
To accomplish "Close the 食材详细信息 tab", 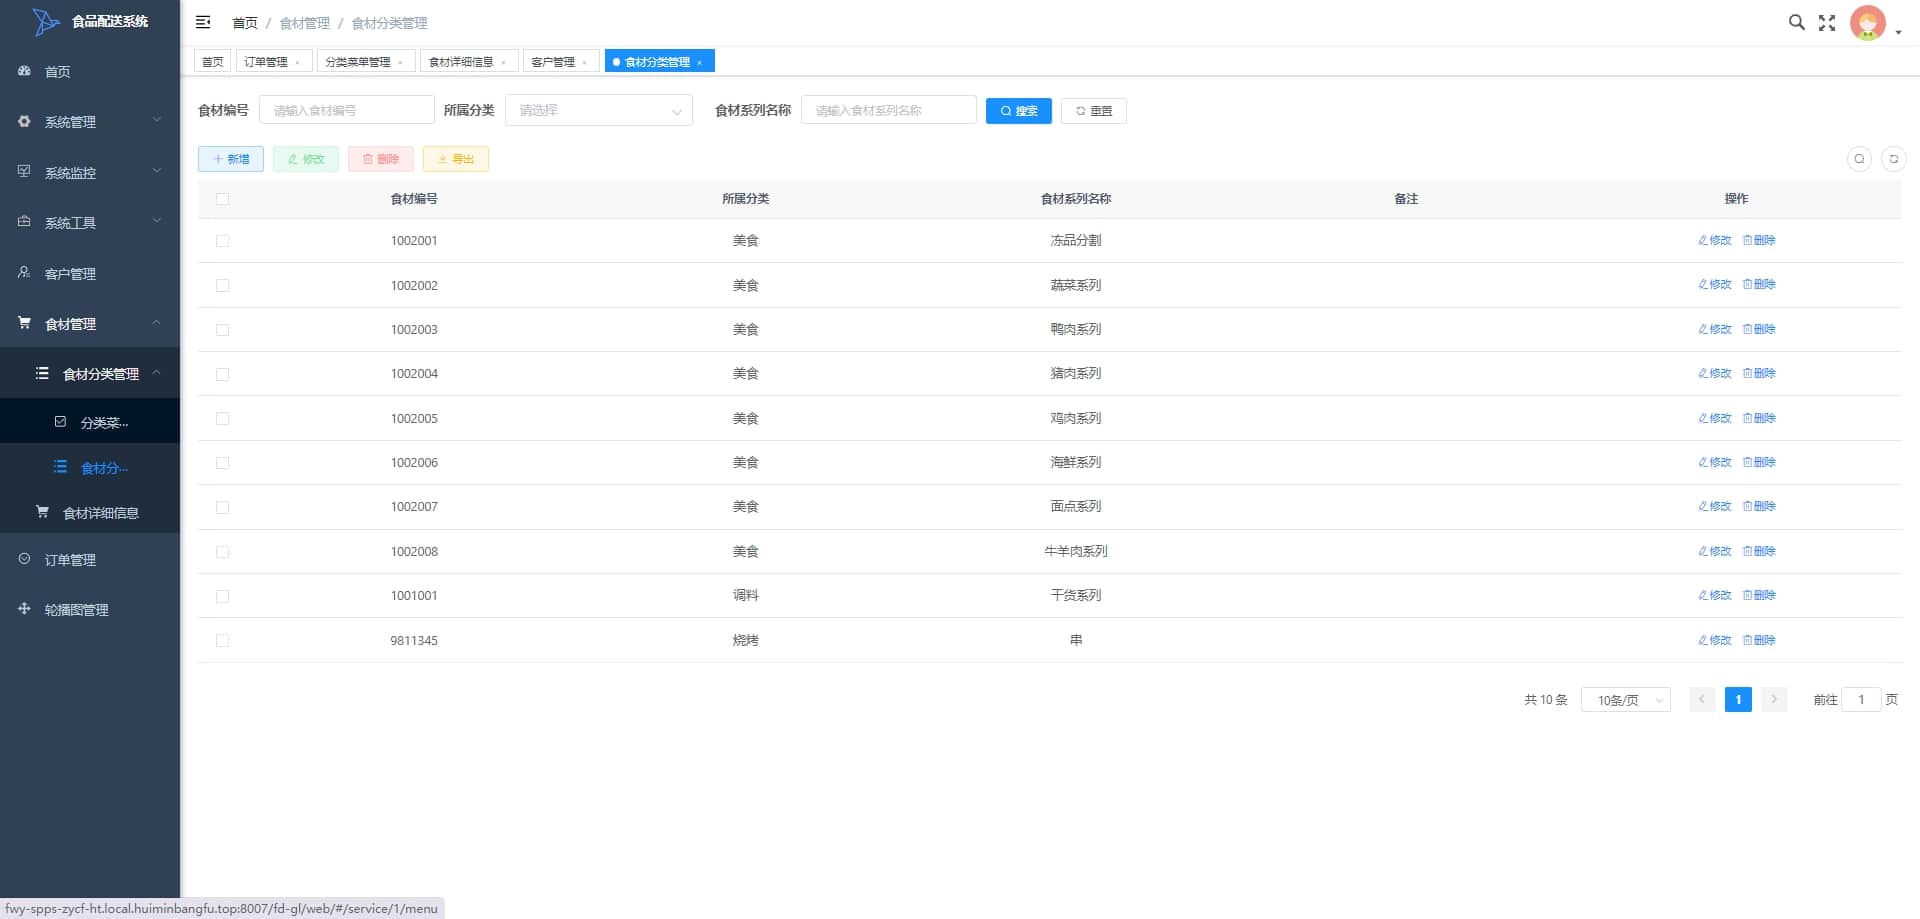I will coord(504,63).
